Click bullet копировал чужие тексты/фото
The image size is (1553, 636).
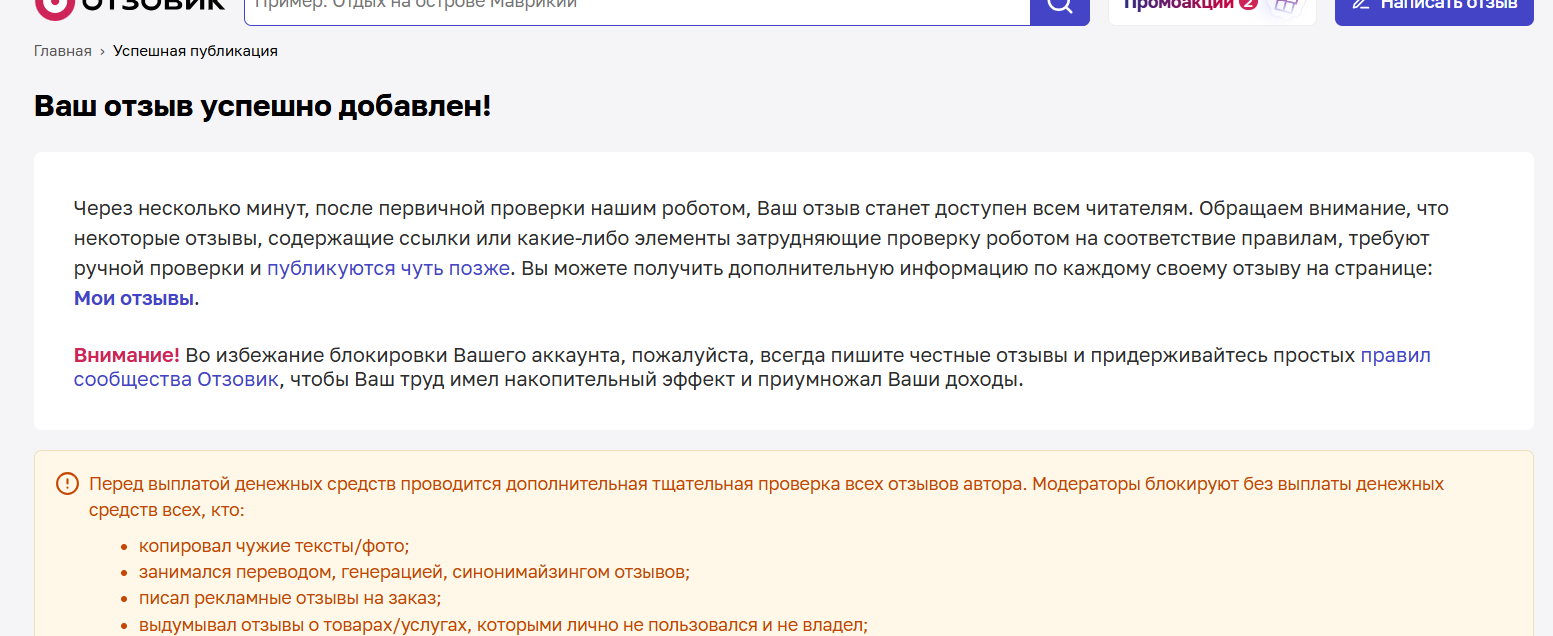pyautogui.click(x=274, y=546)
